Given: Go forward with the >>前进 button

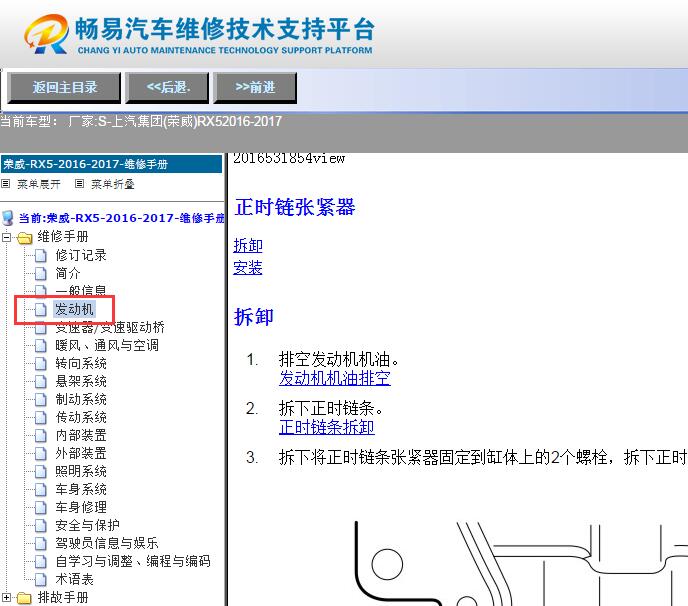Looking at the screenshot, I should pyautogui.click(x=255, y=88).
